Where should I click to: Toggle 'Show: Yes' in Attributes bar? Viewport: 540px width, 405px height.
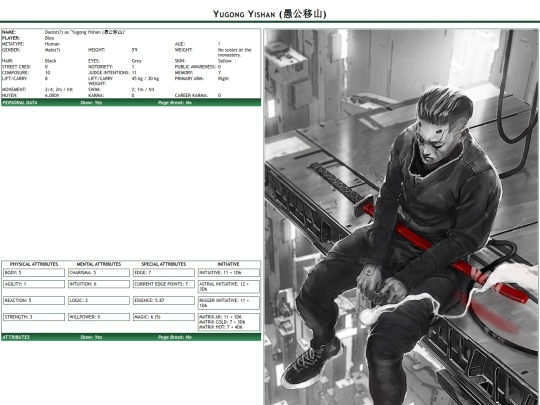[x=91, y=337]
